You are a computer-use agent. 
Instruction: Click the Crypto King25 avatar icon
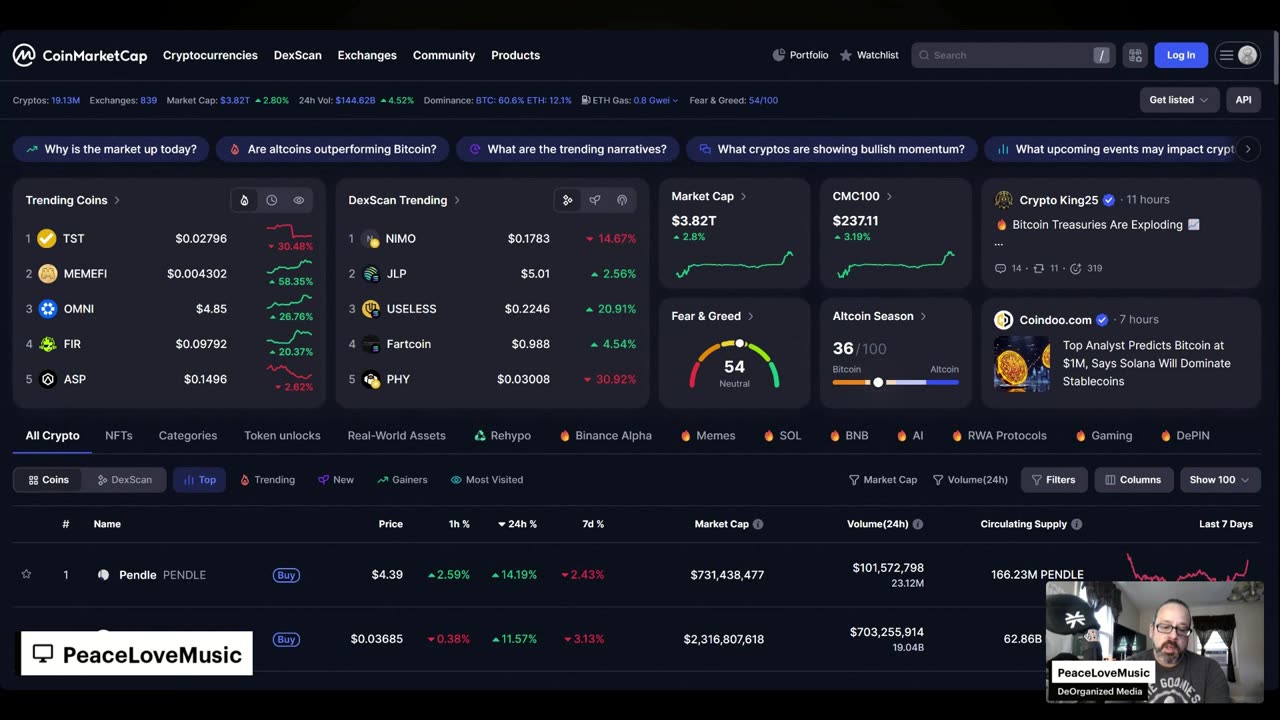click(1003, 200)
